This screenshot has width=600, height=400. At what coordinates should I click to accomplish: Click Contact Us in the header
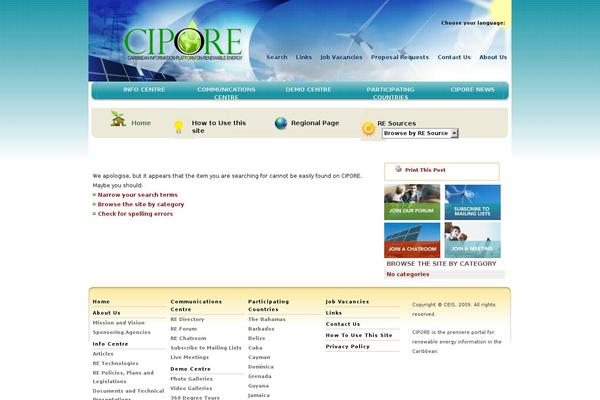[454, 57]
